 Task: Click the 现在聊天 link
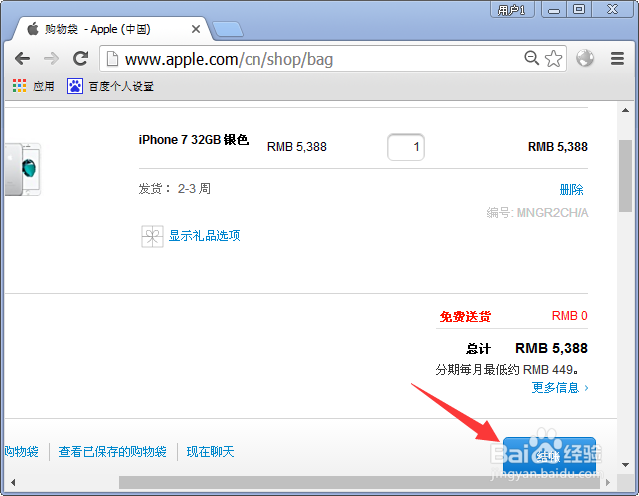(x=210, y=452)
